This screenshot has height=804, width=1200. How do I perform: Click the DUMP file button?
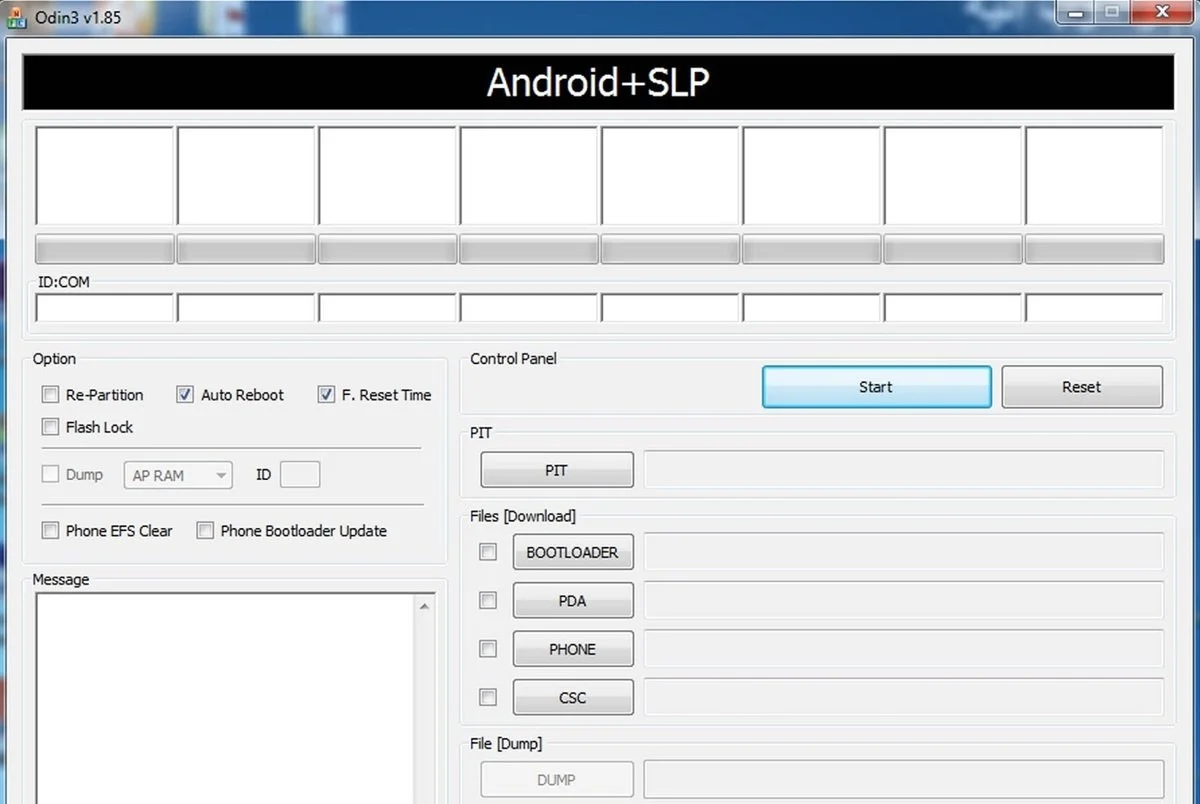tap(557, 779)
